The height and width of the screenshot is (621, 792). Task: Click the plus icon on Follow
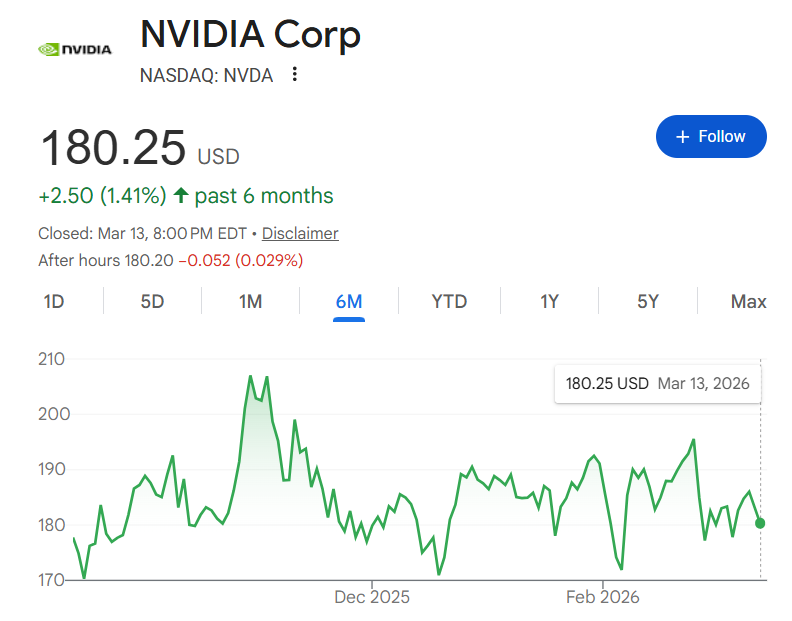(x=683, y=137)
